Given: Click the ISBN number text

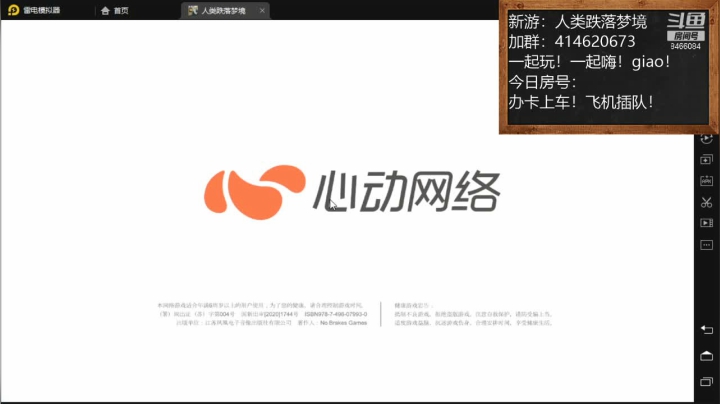Looking at the screenshot, I should pos(336,314).
